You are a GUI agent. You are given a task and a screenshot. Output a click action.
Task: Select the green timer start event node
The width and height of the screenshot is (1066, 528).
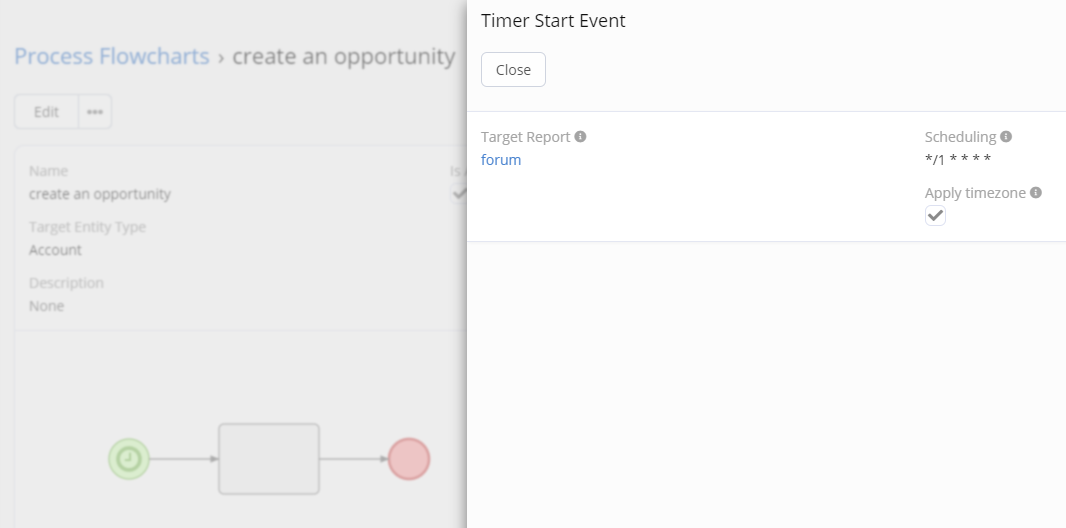pyautogui.click(x=129, y=459)
